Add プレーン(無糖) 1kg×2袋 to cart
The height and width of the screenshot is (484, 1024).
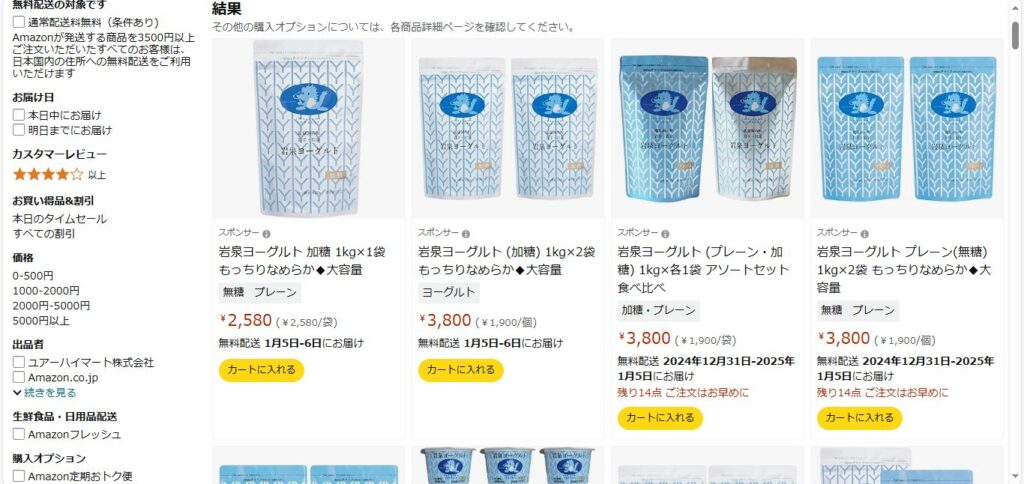tap(859, 418)
